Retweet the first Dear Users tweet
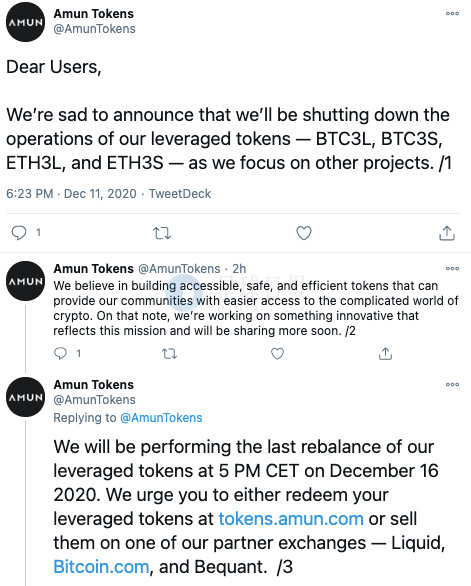The height and width of the screenshot is (586, 471). [x=162, y=233]
